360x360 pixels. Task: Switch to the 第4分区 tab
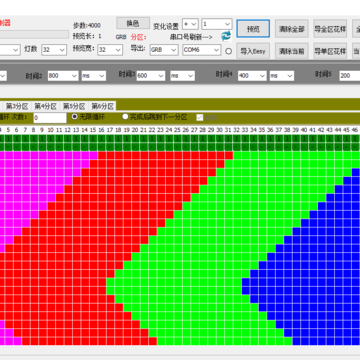(x=46, y=106)
